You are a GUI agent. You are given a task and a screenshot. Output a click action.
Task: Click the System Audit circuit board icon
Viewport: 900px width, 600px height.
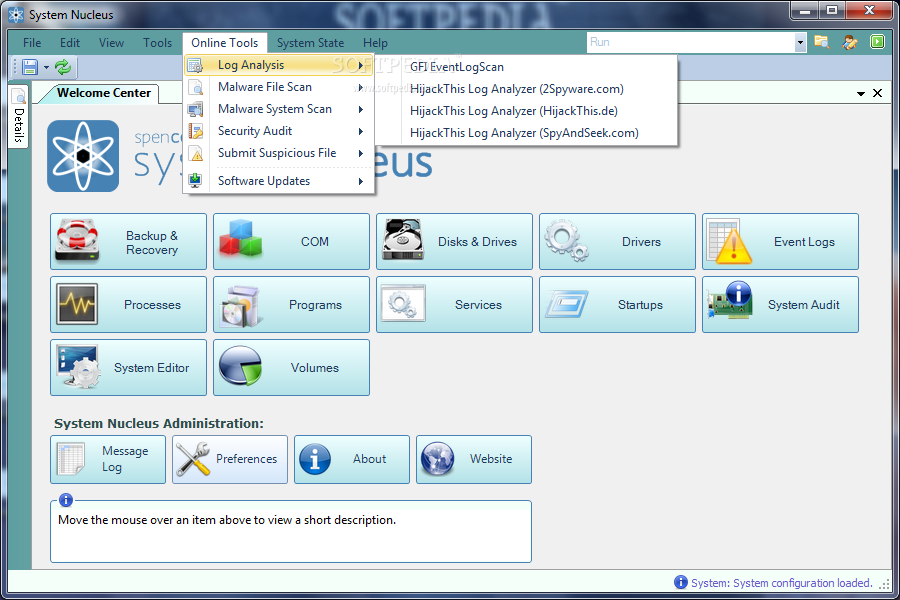tap(730, 300)
